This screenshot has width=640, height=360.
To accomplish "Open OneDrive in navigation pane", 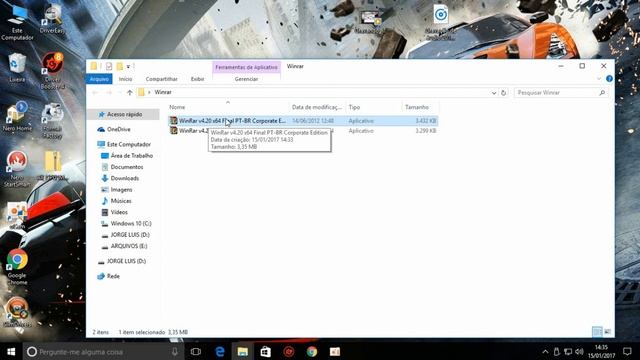I will click(118, 129).
